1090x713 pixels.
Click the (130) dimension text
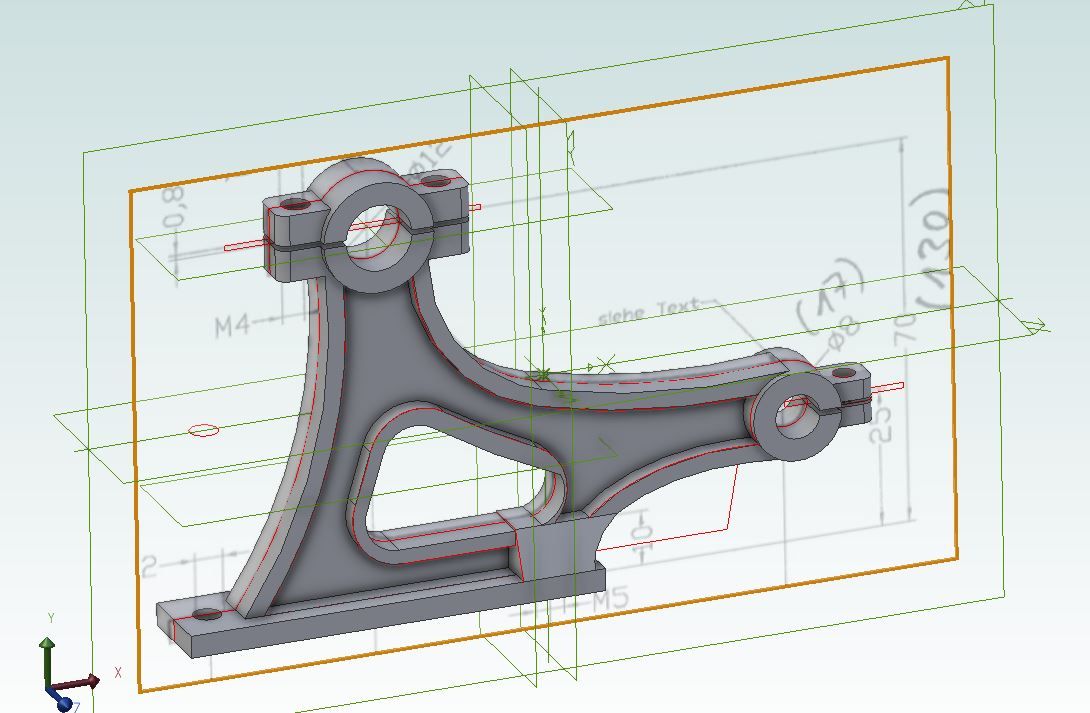(929, 249)
